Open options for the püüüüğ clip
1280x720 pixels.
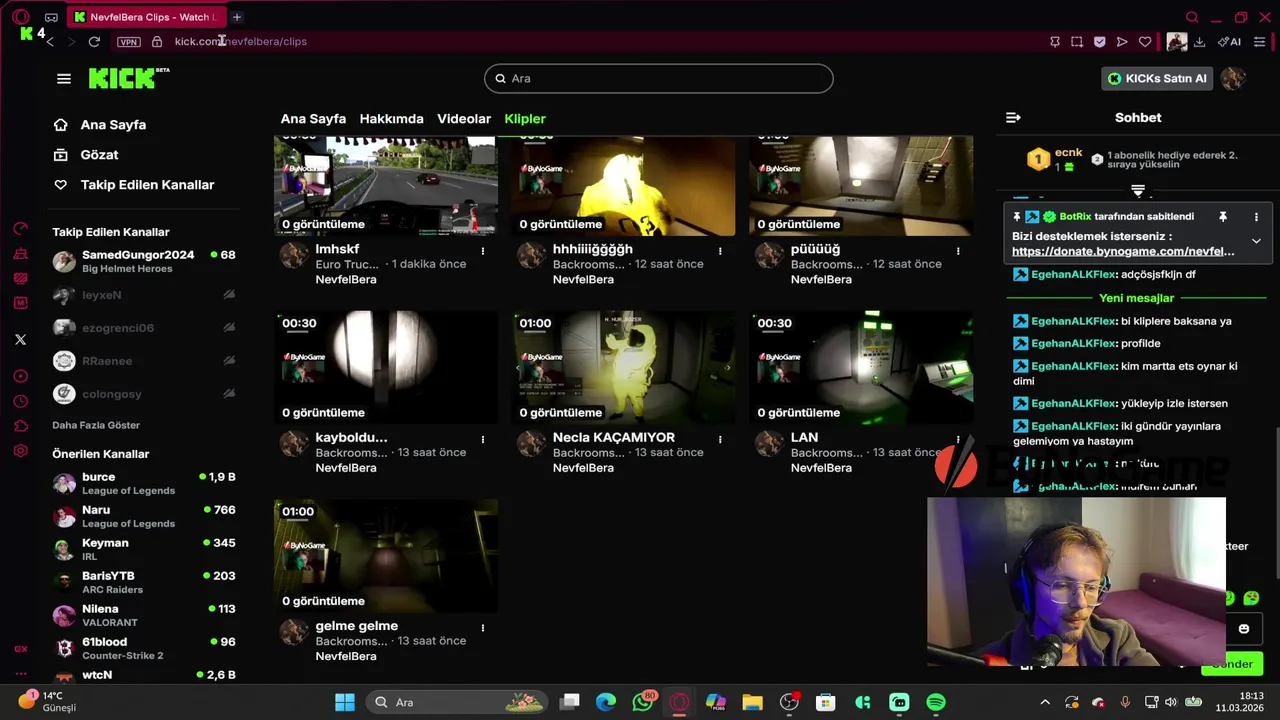point(958,251)
